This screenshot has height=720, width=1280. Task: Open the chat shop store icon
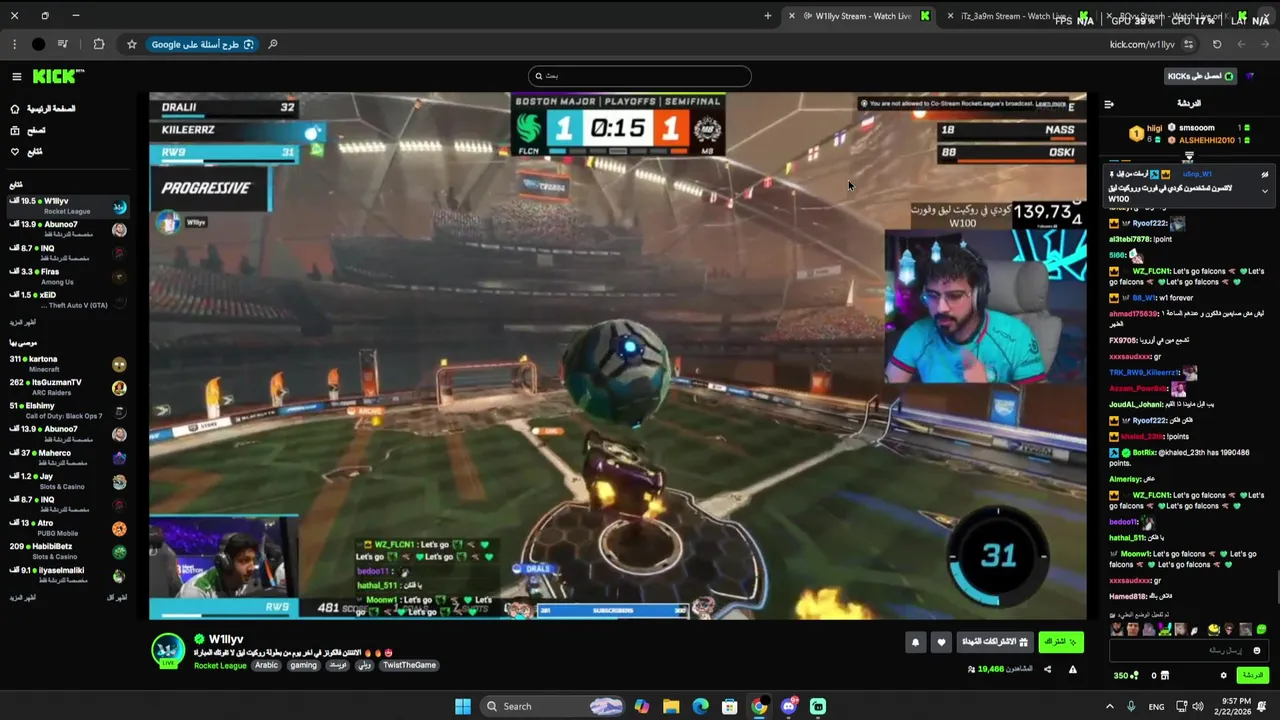[1167, 676]
